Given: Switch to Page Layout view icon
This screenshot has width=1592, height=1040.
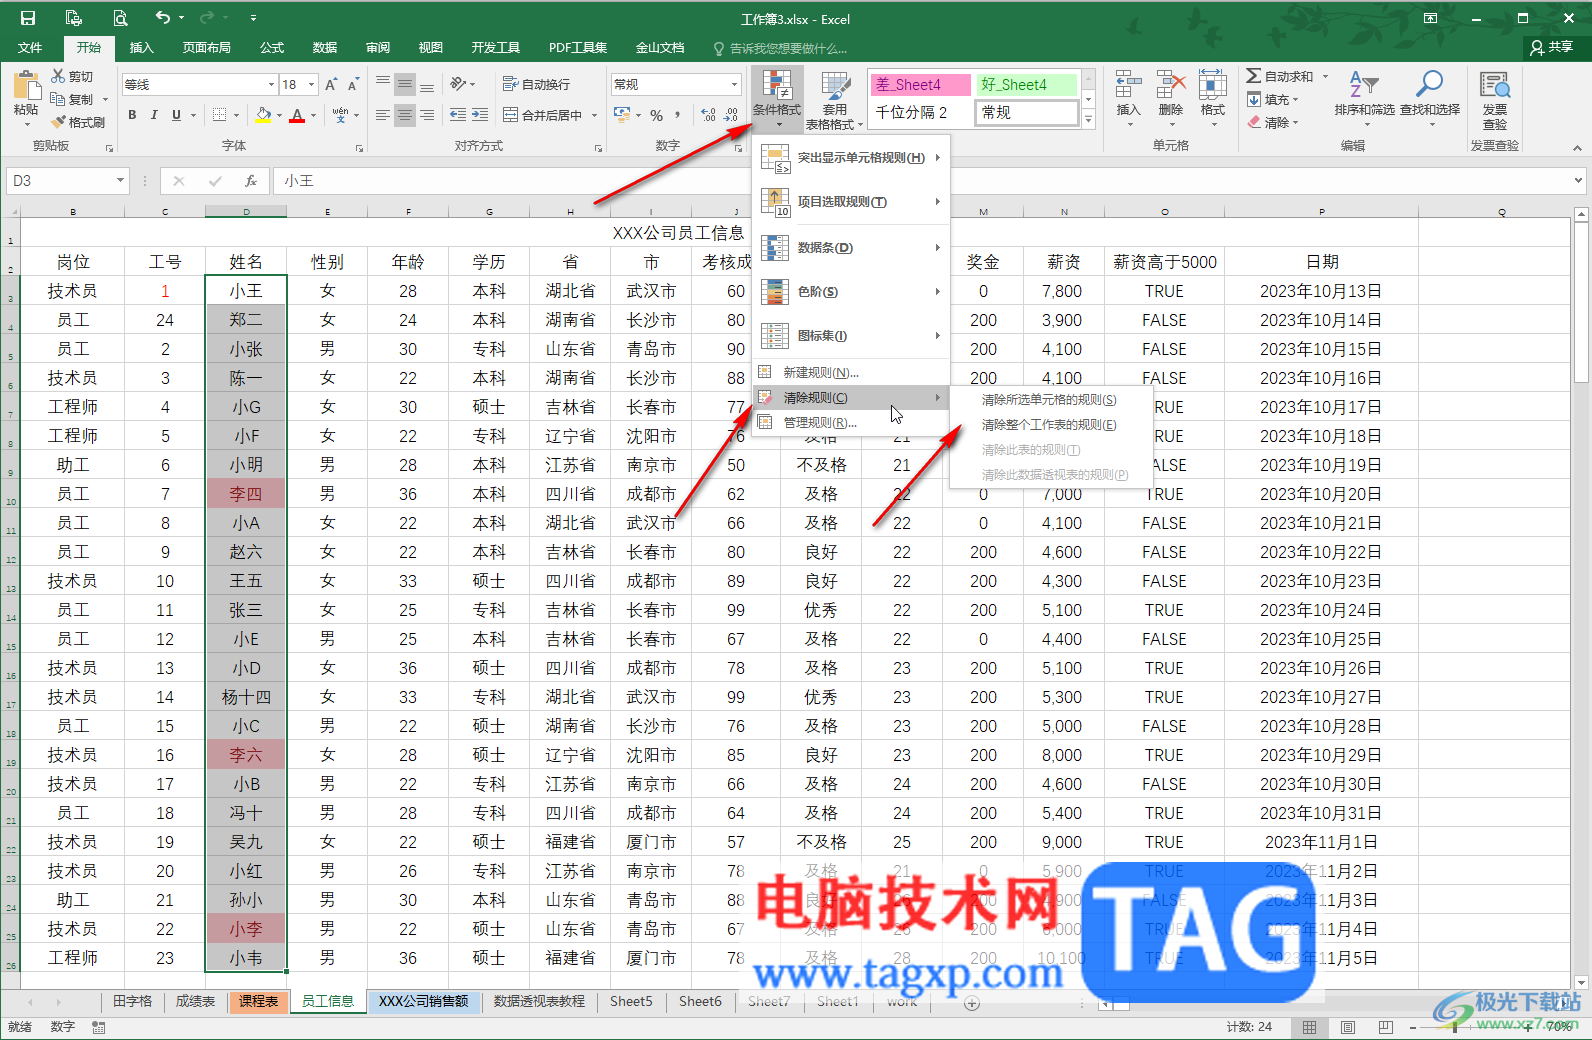Looking at the screenshot, I should click(x=1347, y=1027).
